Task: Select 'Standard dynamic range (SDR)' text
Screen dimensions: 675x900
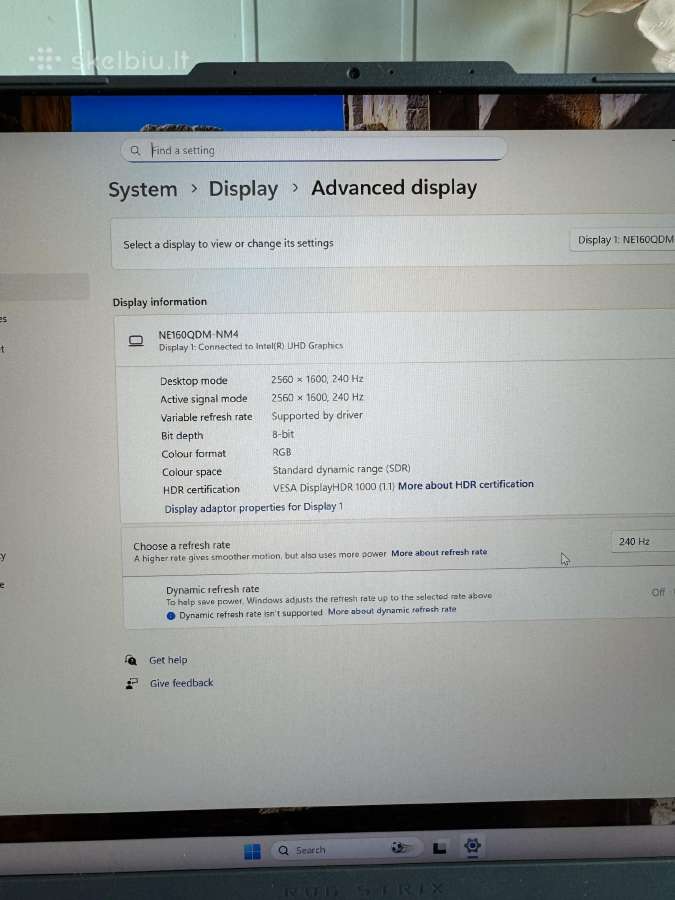Action: click(342, 469)
